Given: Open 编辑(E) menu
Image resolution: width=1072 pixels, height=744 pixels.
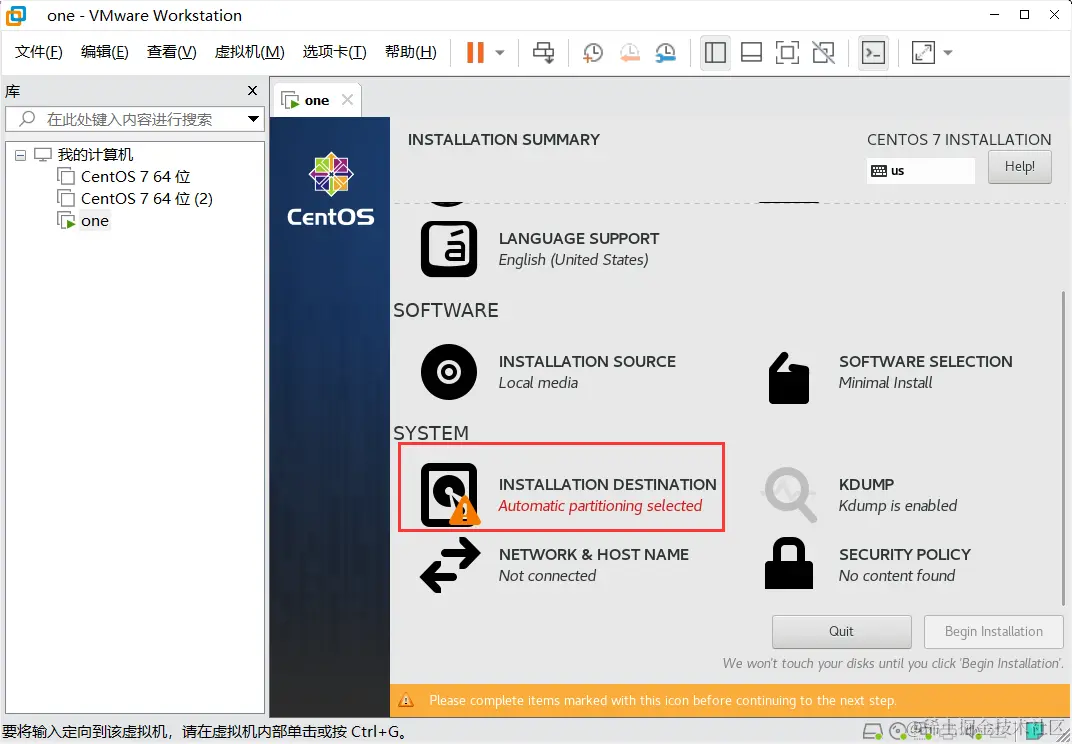Looking at the screenshot, I should pos(104,52).
